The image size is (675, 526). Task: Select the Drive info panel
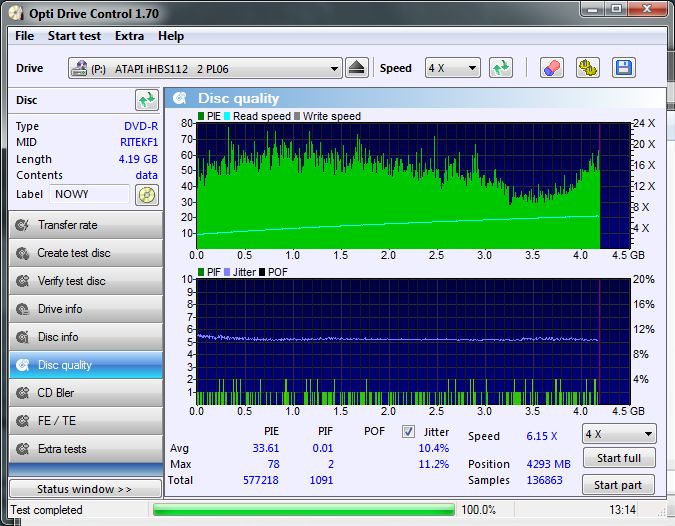tap(86, 309)
